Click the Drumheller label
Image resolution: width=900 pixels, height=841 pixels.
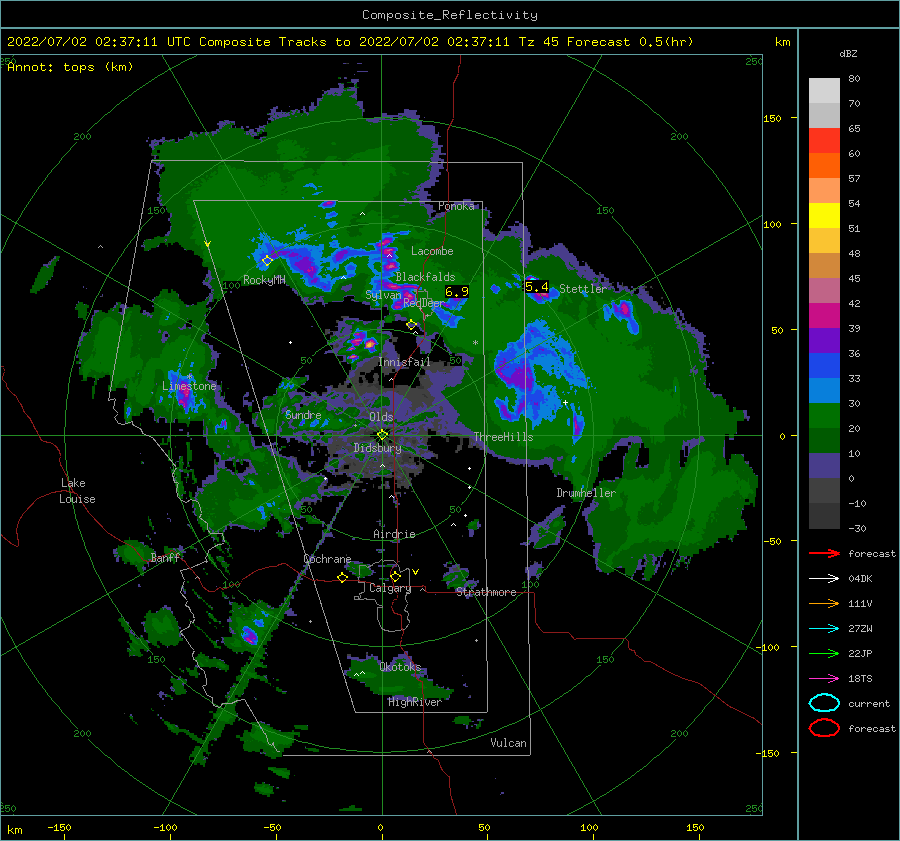[586, 493]
